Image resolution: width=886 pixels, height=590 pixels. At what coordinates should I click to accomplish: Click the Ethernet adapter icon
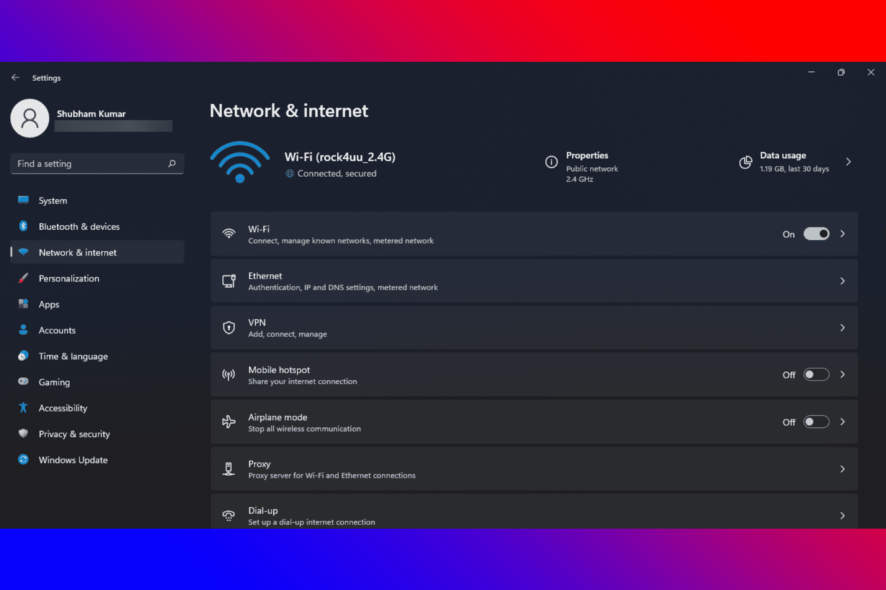point(228,281)
